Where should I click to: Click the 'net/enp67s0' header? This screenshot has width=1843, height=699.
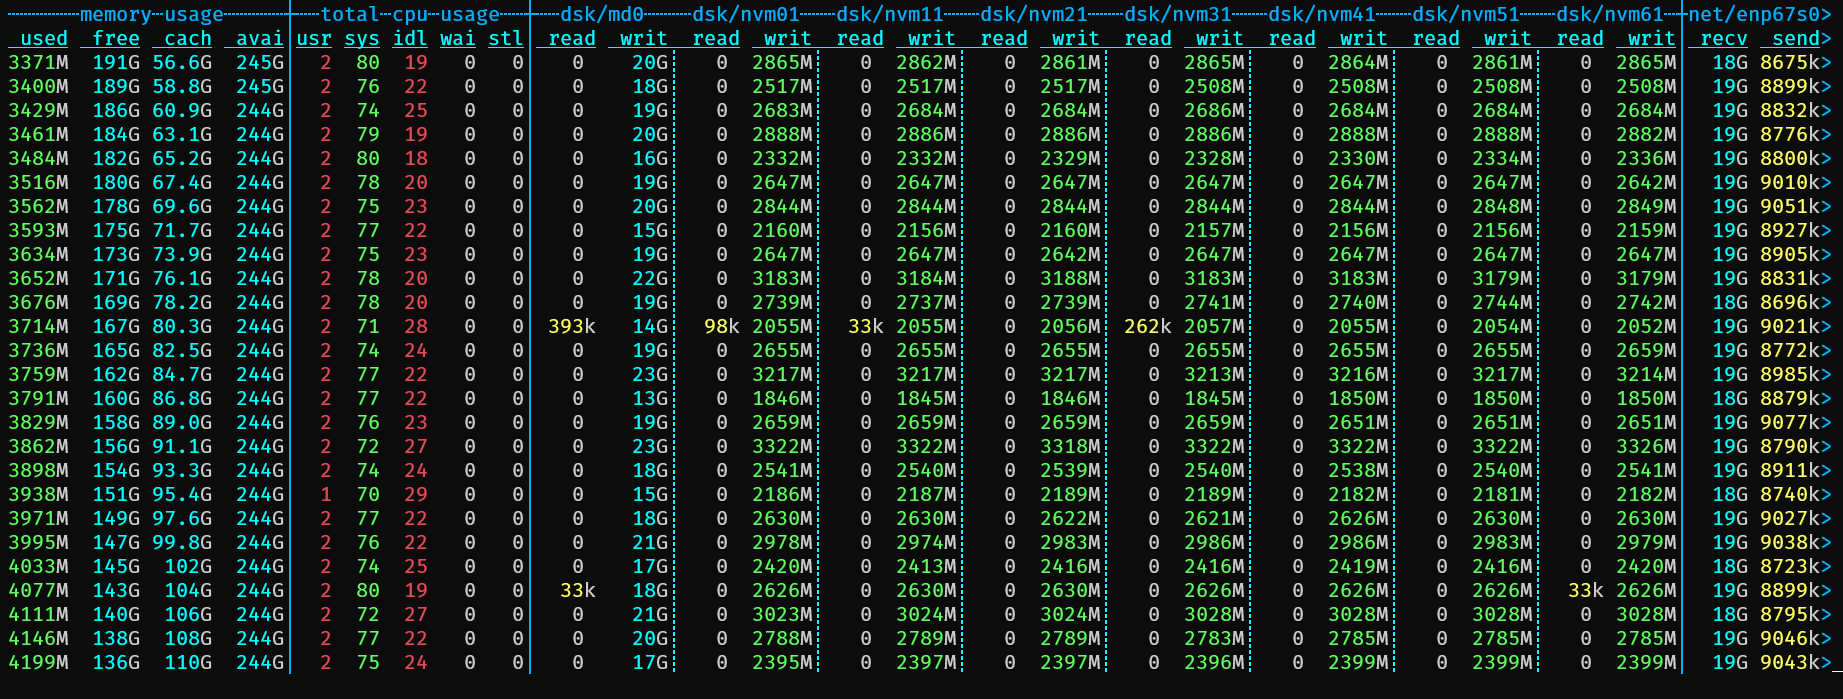click(1754, 14)
